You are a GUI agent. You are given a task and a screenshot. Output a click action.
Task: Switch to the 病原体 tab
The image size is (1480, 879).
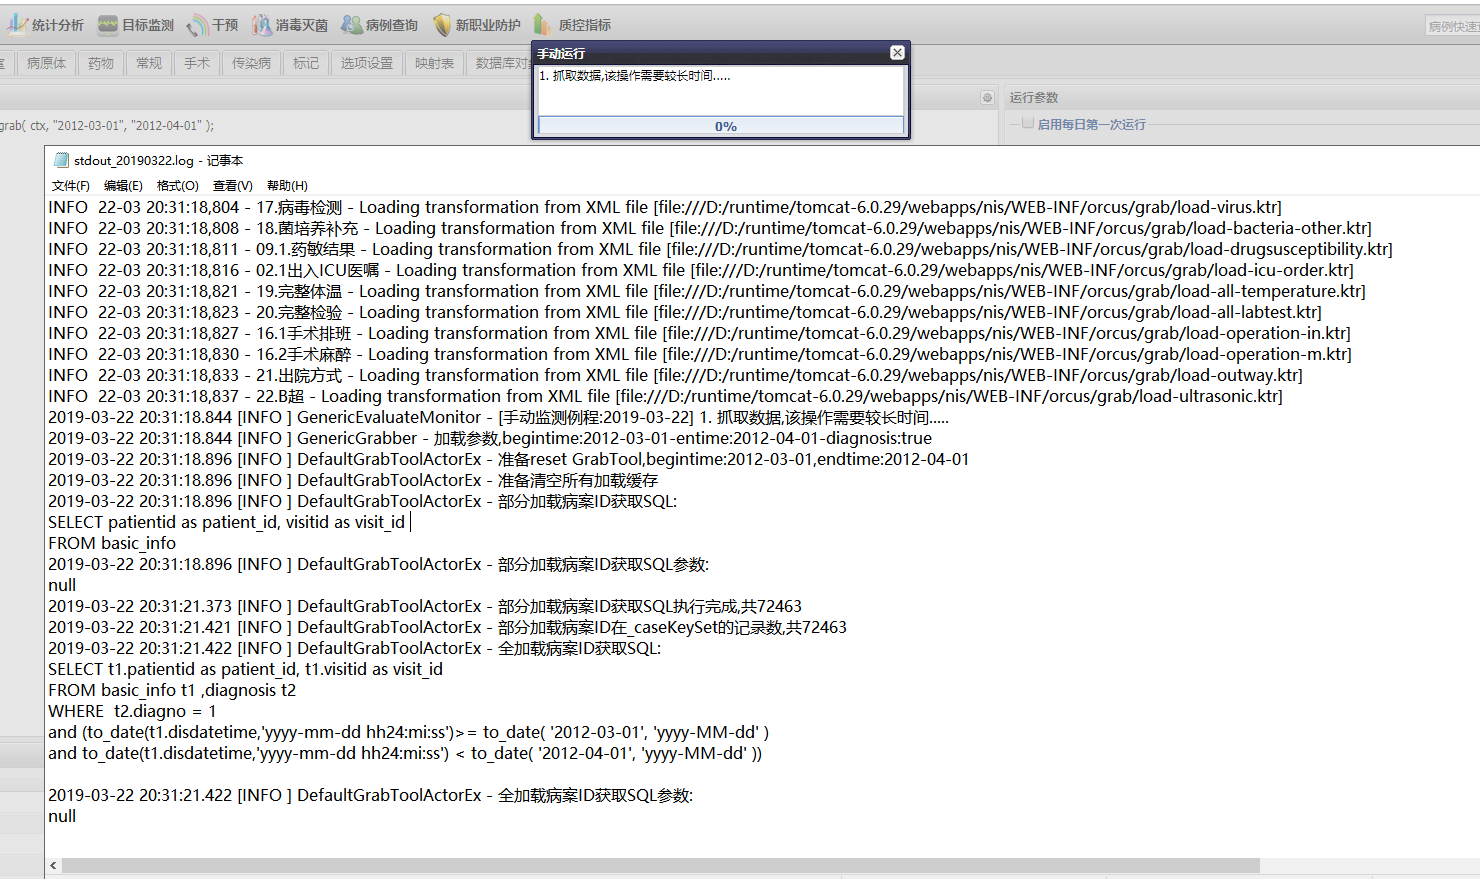[x=47, y=63]
